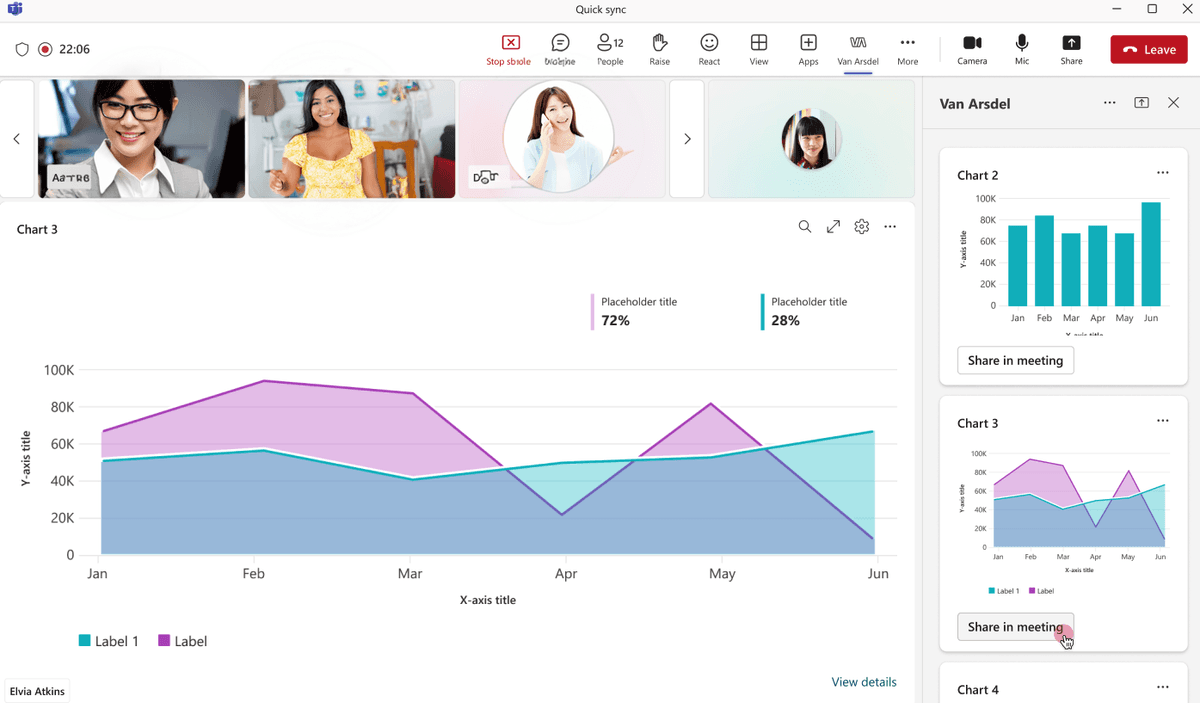Click the View details link
Screen dimensions: 1200x703
(x=864, y=682)
